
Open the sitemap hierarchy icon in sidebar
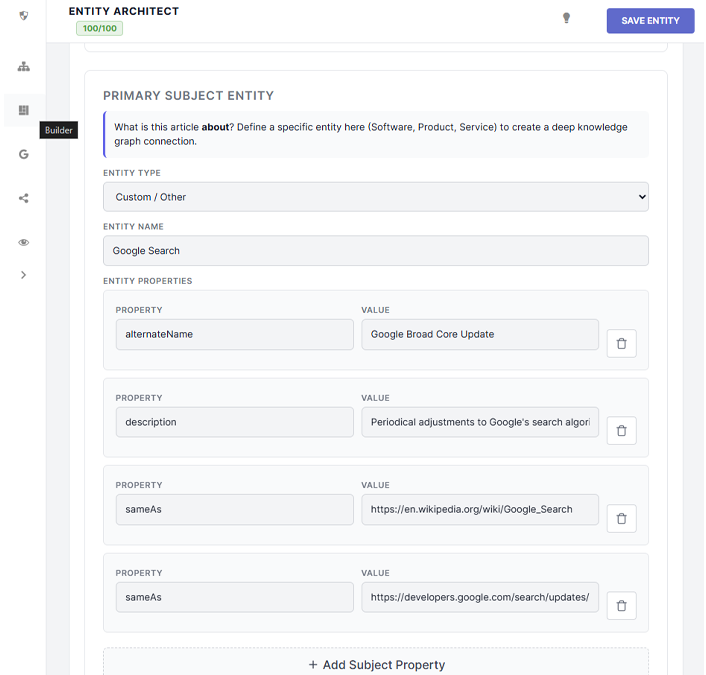click(x=24, y=67)
